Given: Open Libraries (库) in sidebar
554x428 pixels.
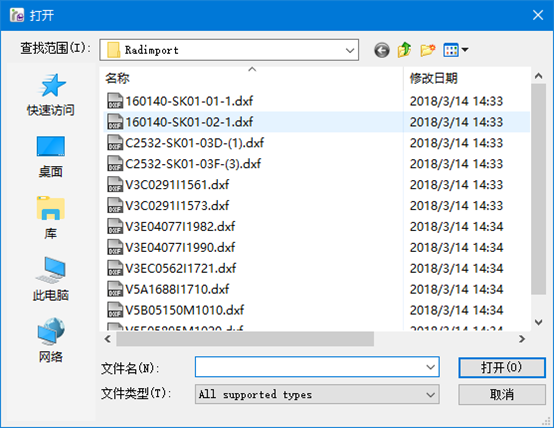Looking at the screenshot, I should (51, 218).
